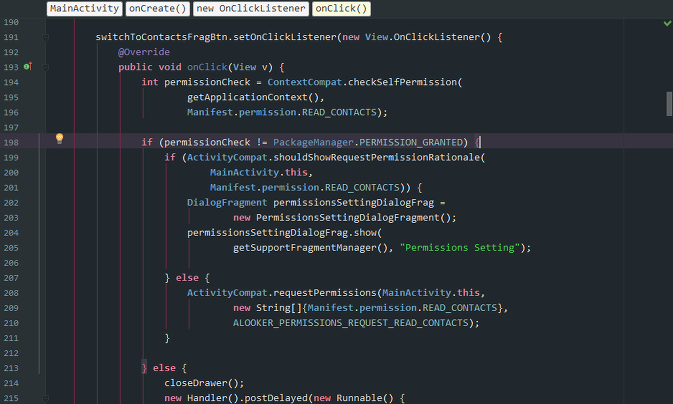The height and width of the screenshot is (404, 673).
Task: Select the MainActivity breadcrumb
Action: pos(85,9)
